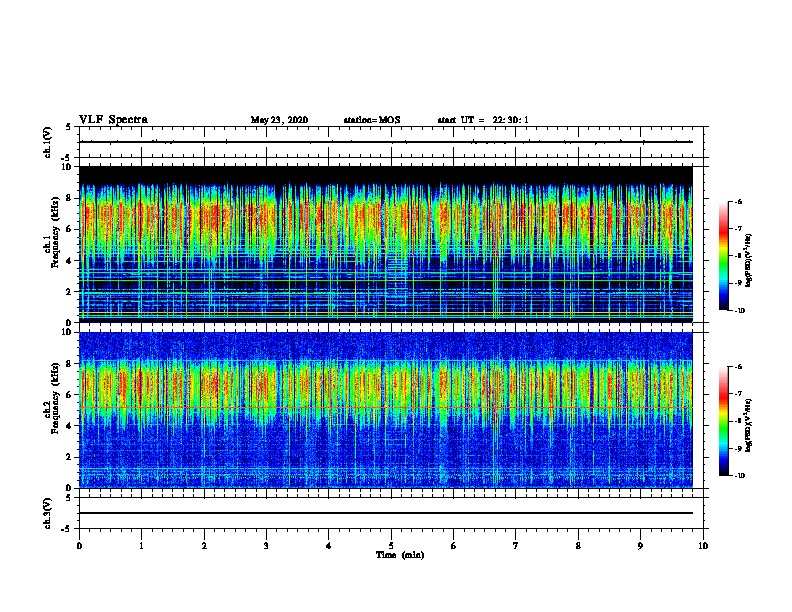
Task: Click inside the ch.1 spectrogram panel
Action: pyautogui.click(x=386, y=244)
